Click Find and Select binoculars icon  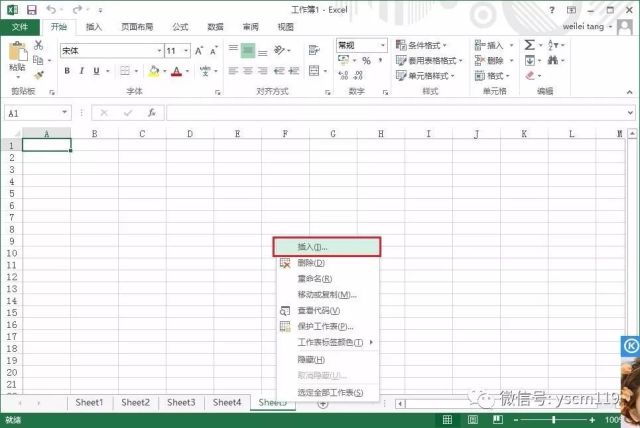553,60
